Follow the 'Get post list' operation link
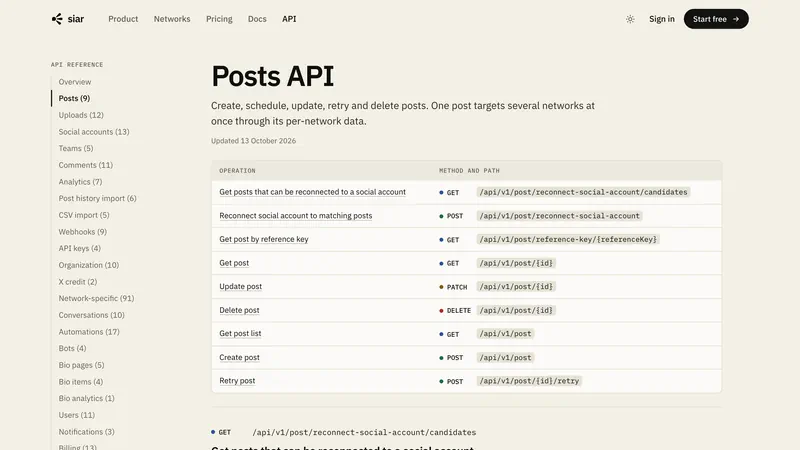 [x=240, y=334]
